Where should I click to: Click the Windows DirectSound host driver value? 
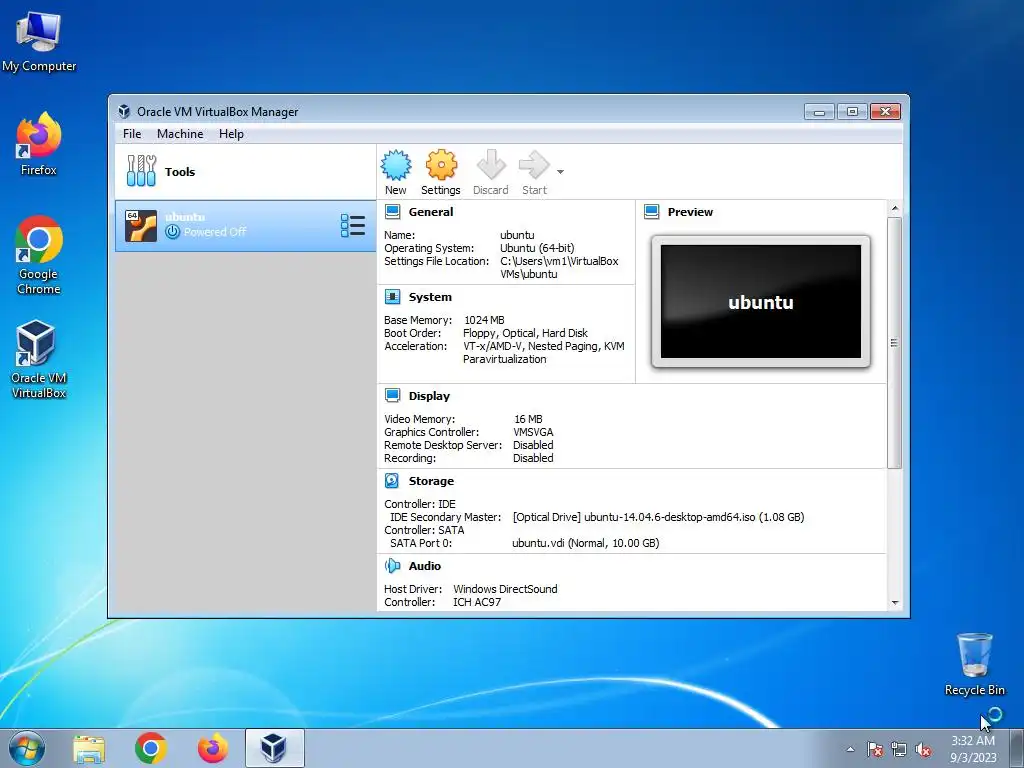click(x=505, y=589)
